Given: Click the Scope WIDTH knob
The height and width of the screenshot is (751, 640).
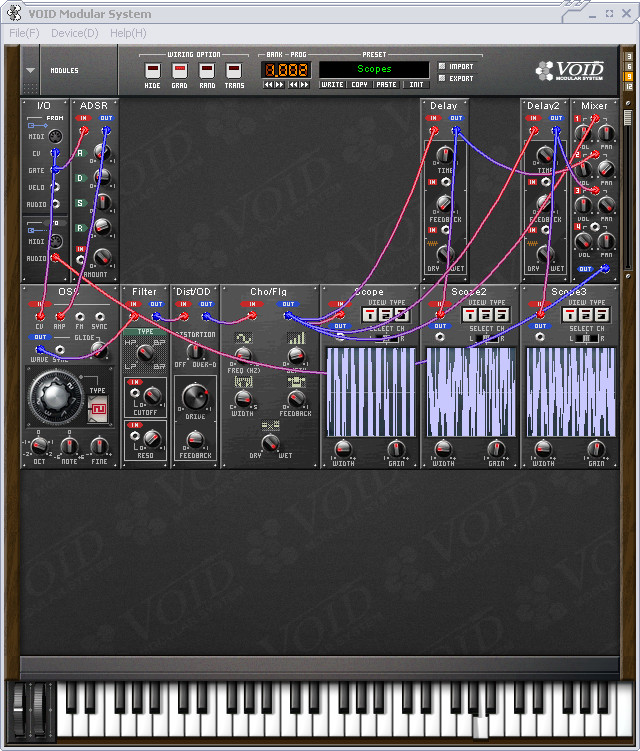Looking at the screenshot, I should tap(343, 449).
